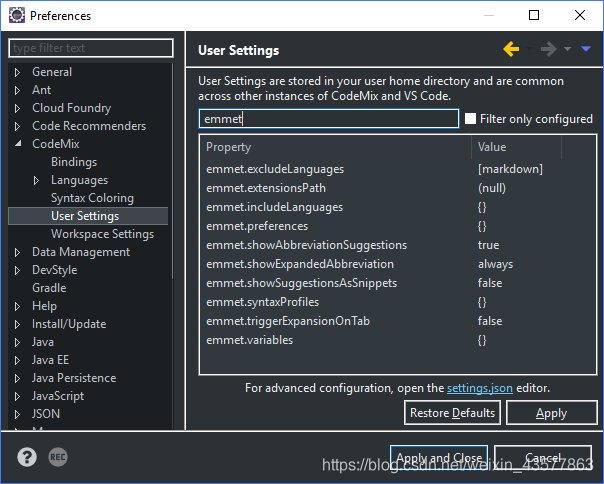The height and width of the screenshot is (484, 604).
Task: Expand the Install/Update node
Action: tap(17, 324)
